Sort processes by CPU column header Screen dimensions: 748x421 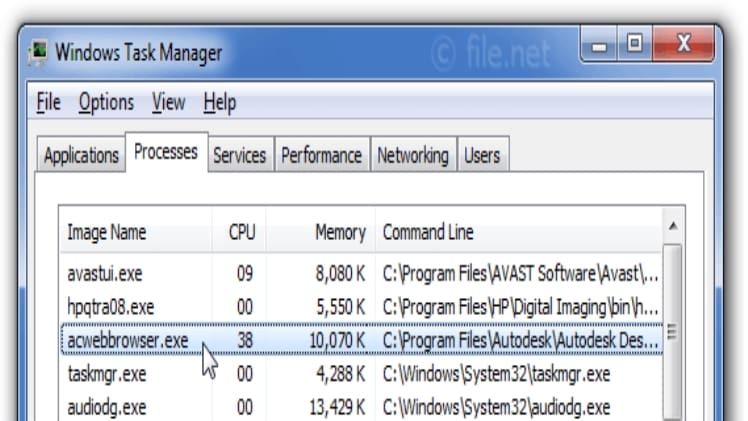(x=242, y=232)
